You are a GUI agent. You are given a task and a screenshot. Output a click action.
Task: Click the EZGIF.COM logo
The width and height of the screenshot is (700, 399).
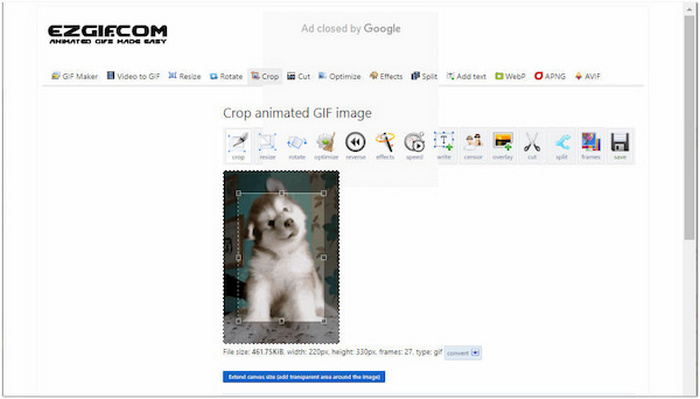108,34
